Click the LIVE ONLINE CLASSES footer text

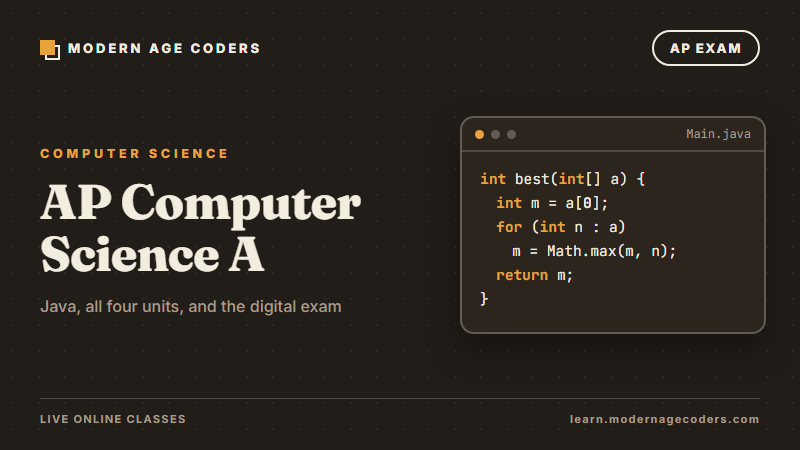pyautogui.click(x=113, y=419)
